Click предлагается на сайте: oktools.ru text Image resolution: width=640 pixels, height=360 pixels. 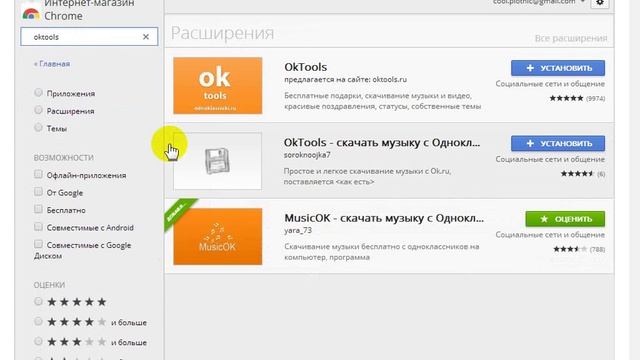pyautogui.click(x=345, y=80)
